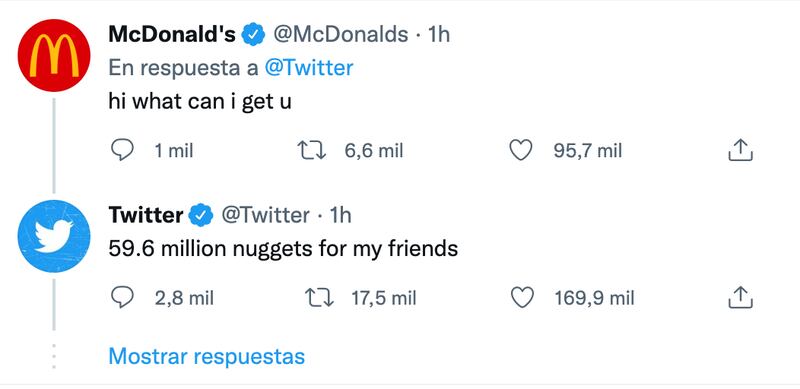Viewport: 800px width, 389px height.
Task: Click the McDonald's account name
Action: (x=172, y=35)
